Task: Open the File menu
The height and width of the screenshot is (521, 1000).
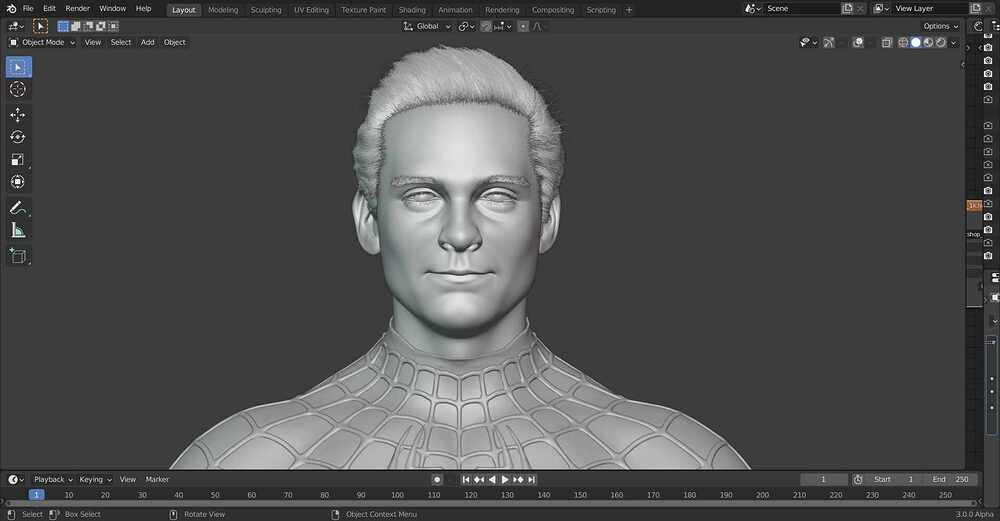Action: (x=28, y=9)
